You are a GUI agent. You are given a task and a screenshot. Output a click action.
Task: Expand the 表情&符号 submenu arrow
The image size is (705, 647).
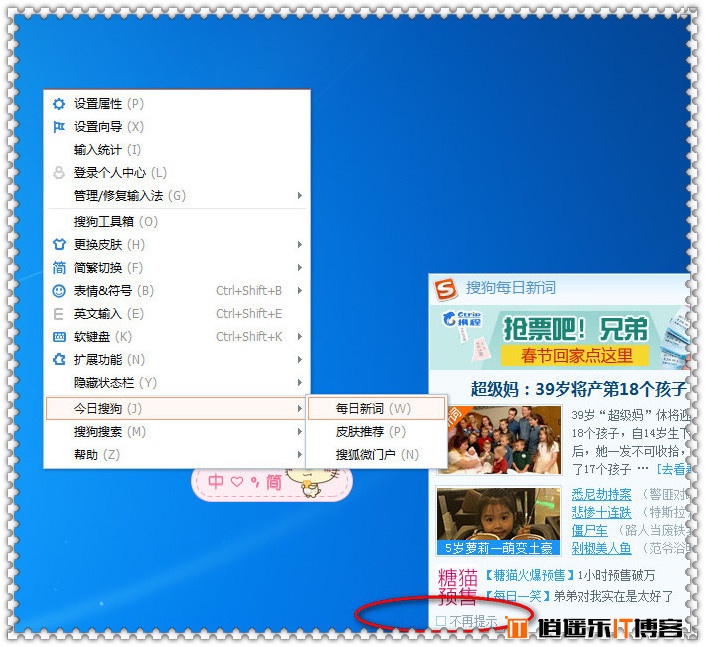tap(299, 290)
